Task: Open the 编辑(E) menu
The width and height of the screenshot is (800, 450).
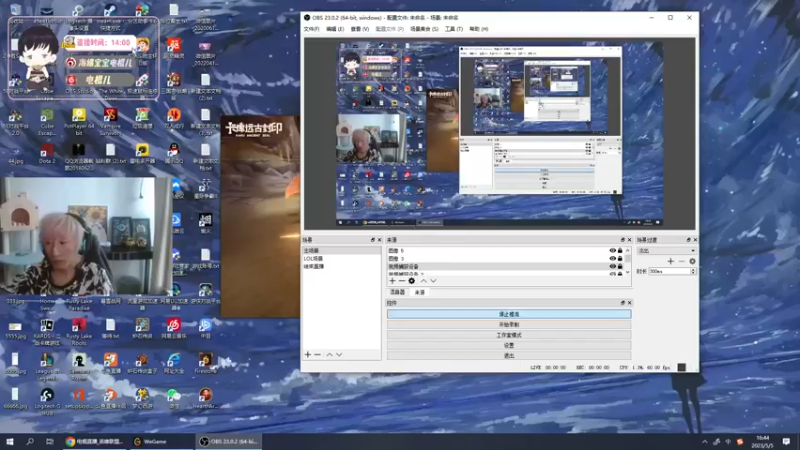Action: pyautogui.click(x=335, y=29)
